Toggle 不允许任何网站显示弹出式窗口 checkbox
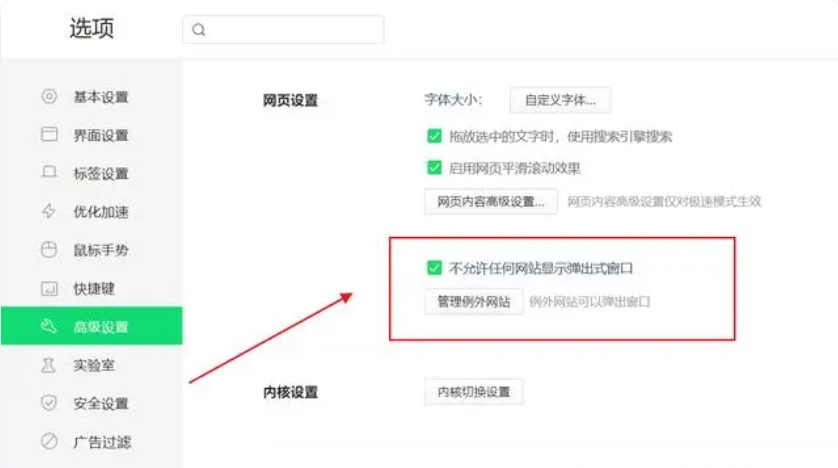The height and width of the screenshot is (468, 838). point(434,268)
